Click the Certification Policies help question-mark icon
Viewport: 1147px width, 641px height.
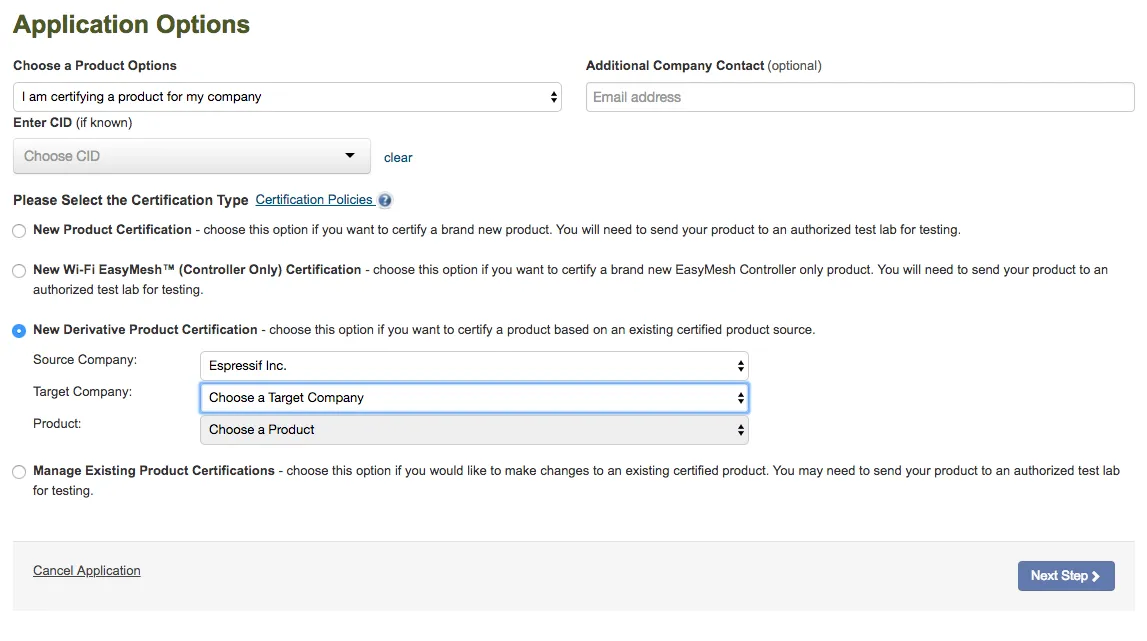[385, 200]
